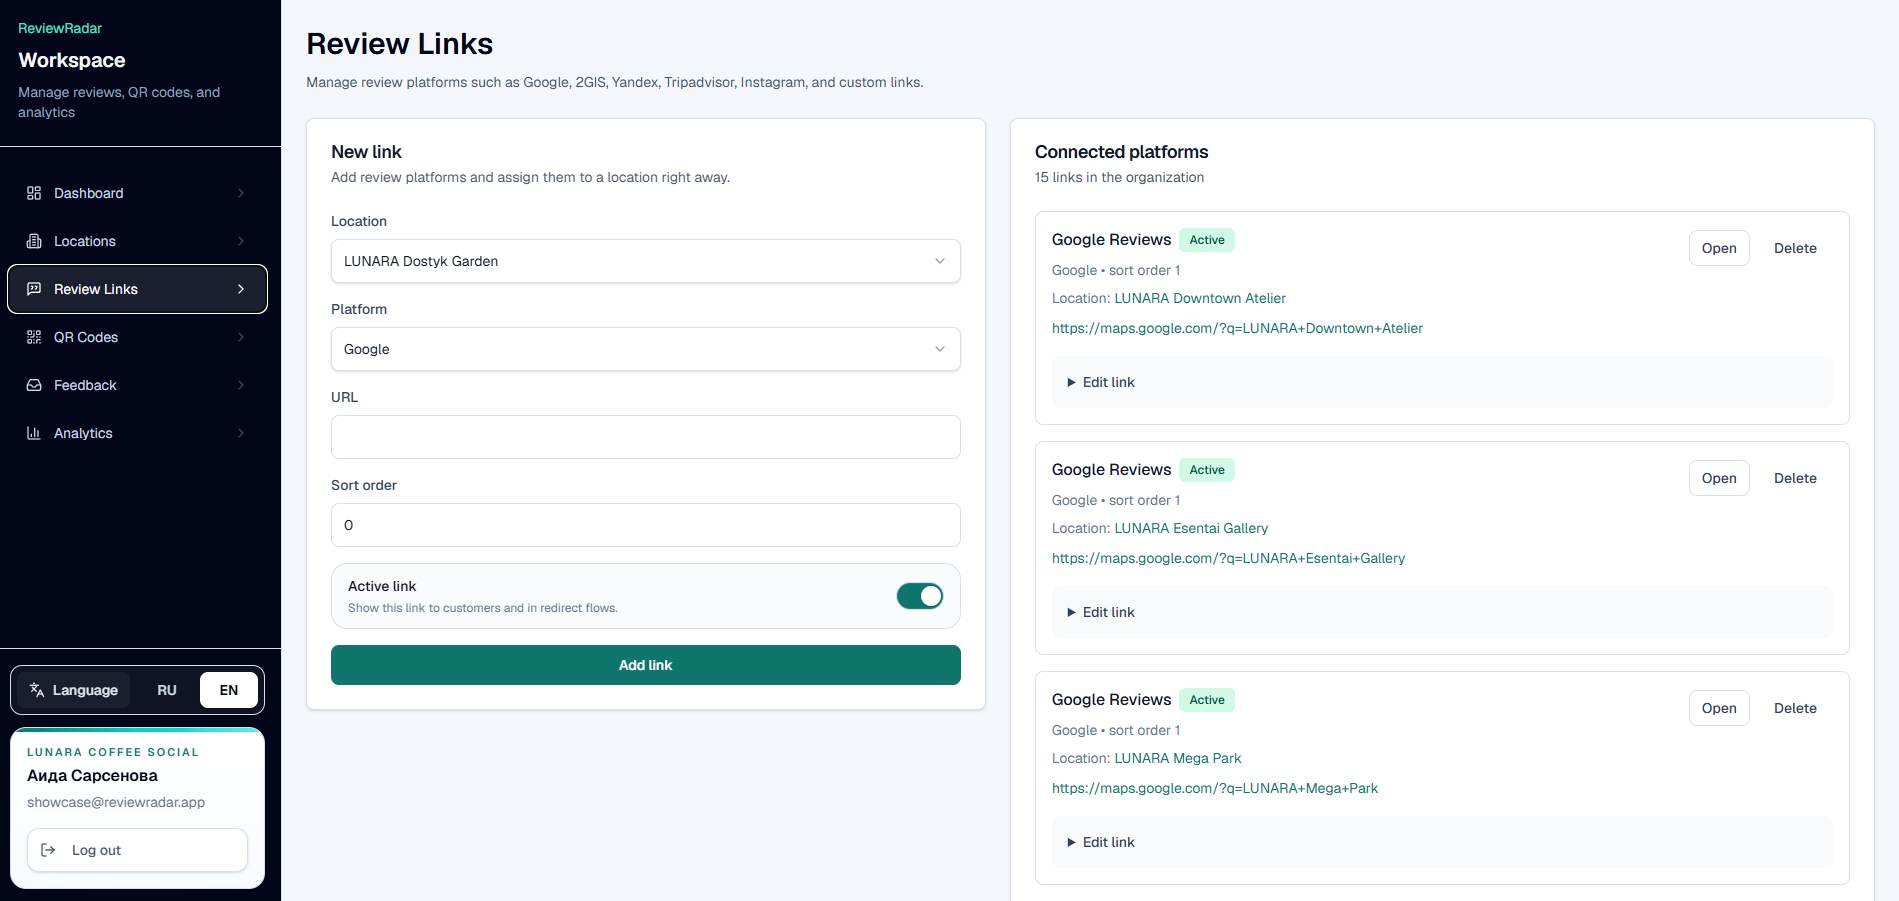Click the Analytics bar chart icon
Screen dimensions: 1899x901
point(34,433)
